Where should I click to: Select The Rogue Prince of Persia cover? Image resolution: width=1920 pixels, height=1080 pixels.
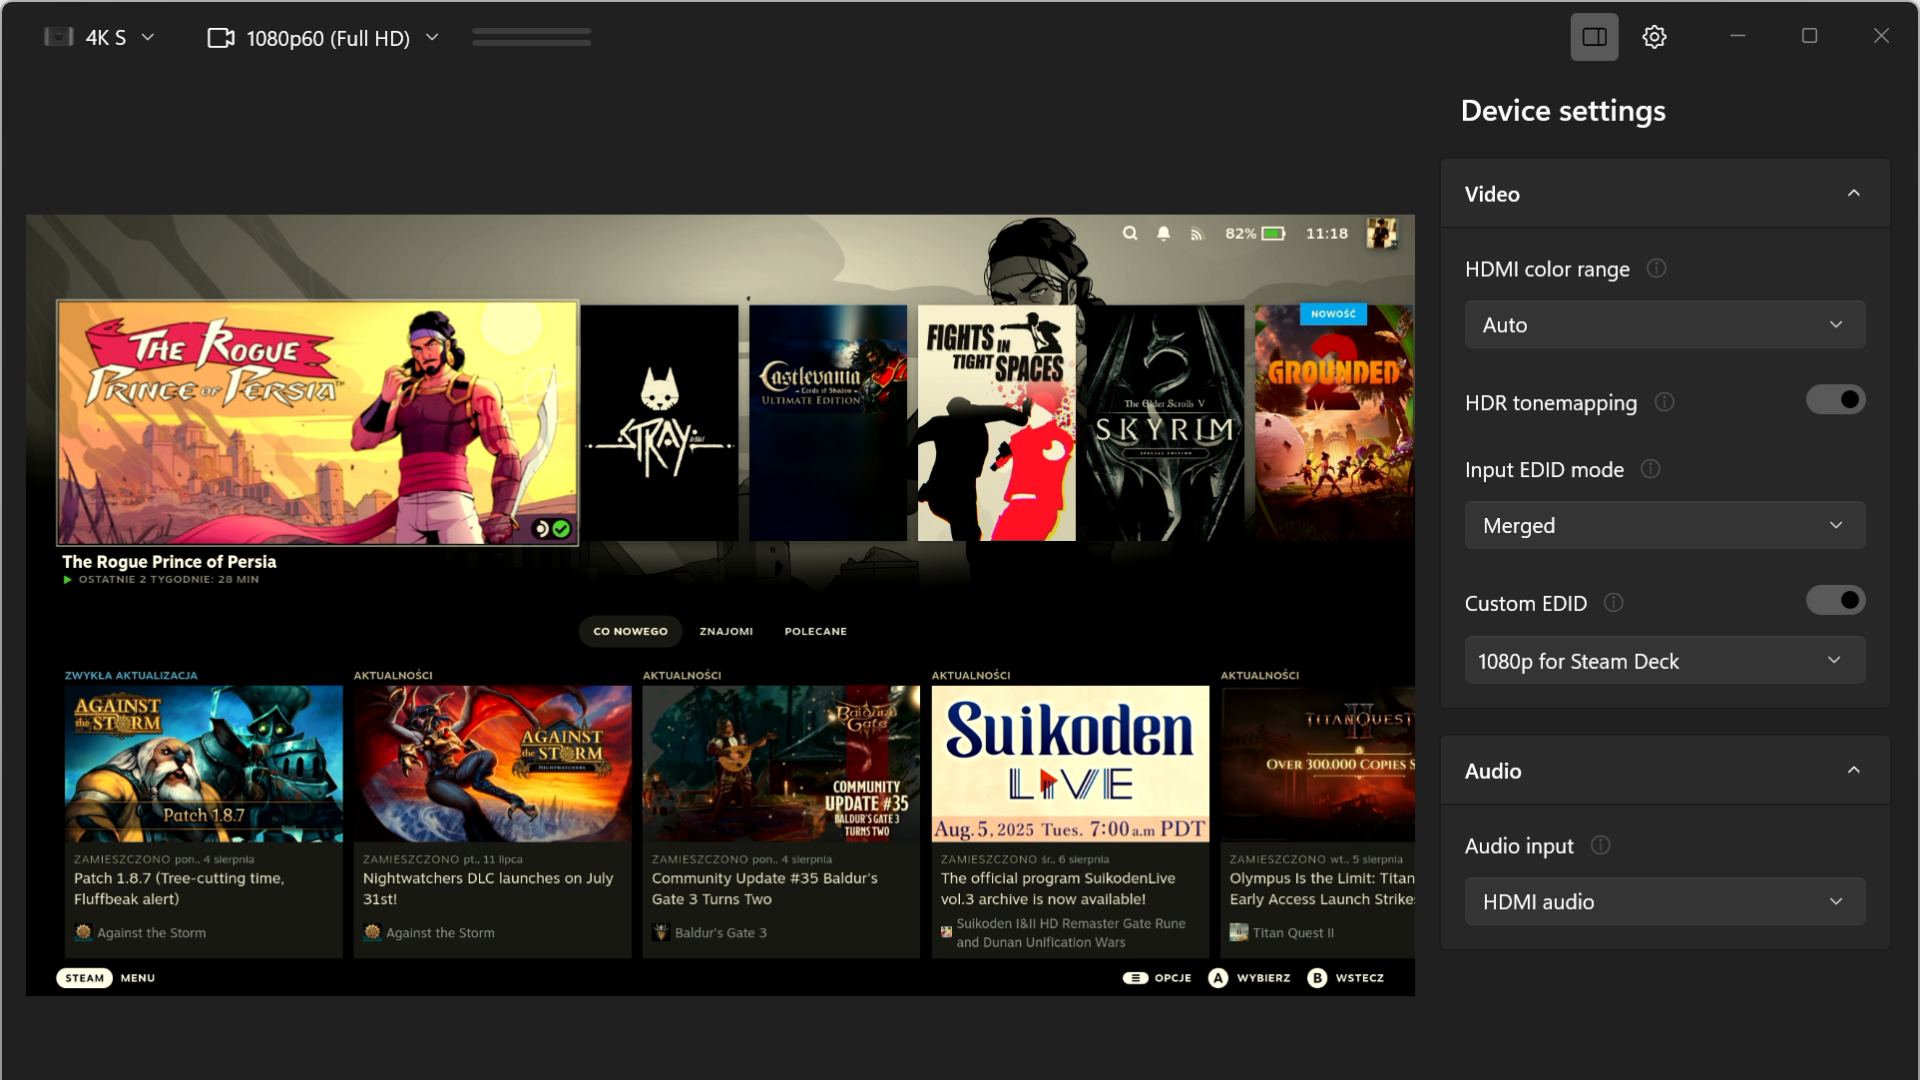pyautogui.click(x=318, y=423)
